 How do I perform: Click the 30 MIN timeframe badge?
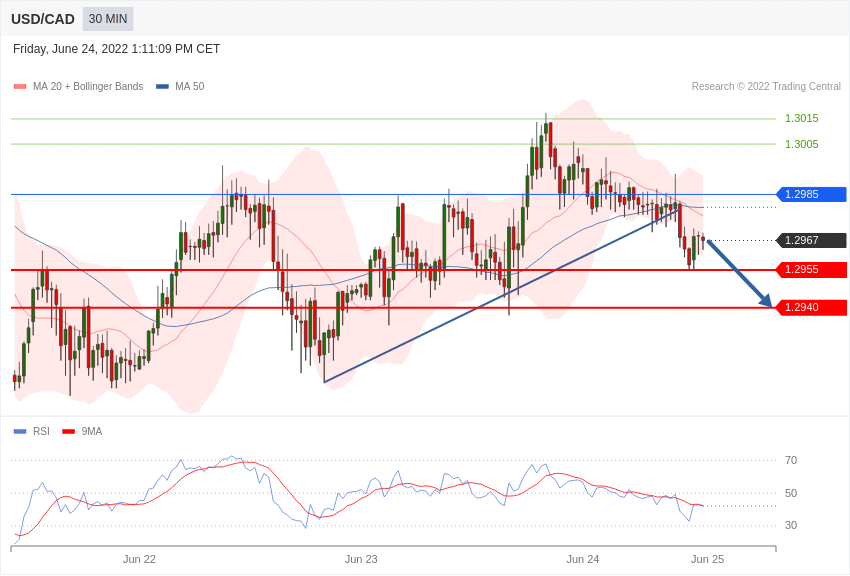(x=108, y=19)
